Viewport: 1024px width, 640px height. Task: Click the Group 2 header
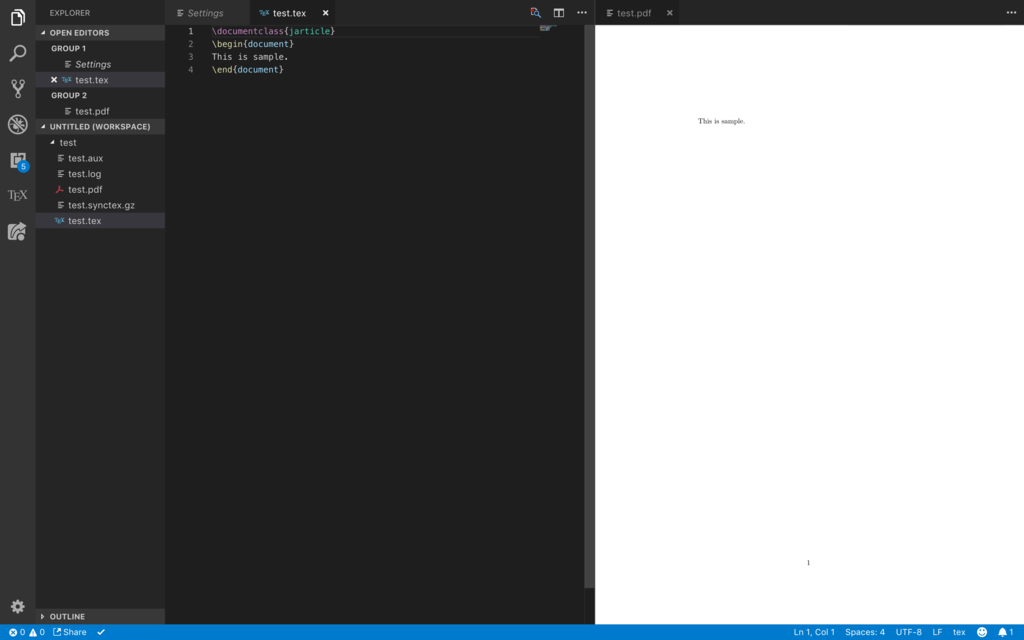coord(100,95)
